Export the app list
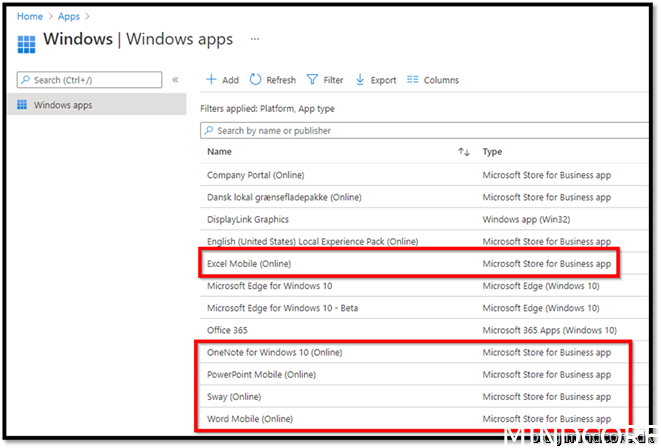The image size is (661, 448). pyautogui.click(x=360, y=80)
